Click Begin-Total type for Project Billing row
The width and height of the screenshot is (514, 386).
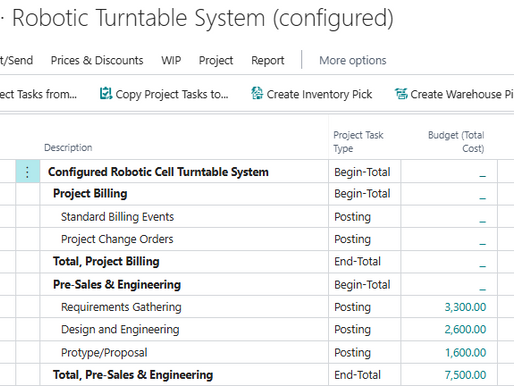tap(362, 194)
